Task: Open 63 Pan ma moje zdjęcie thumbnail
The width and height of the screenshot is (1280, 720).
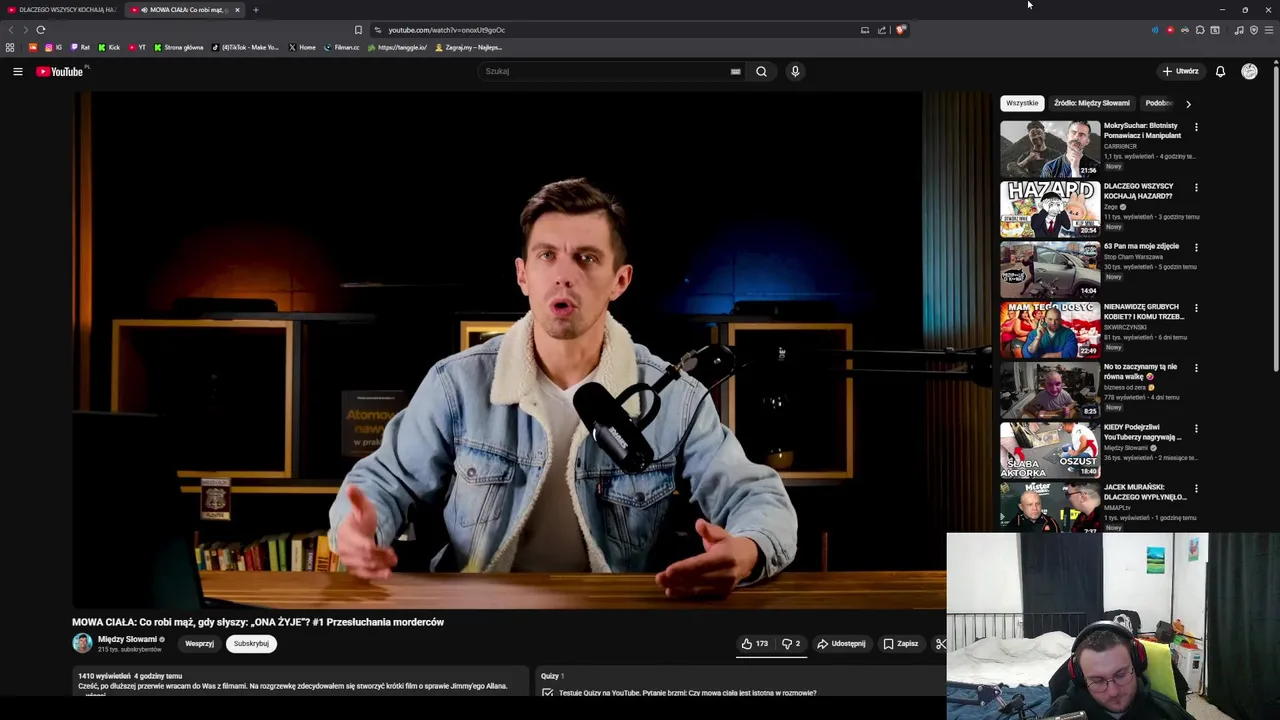Action: click(x=1050, y=269)
